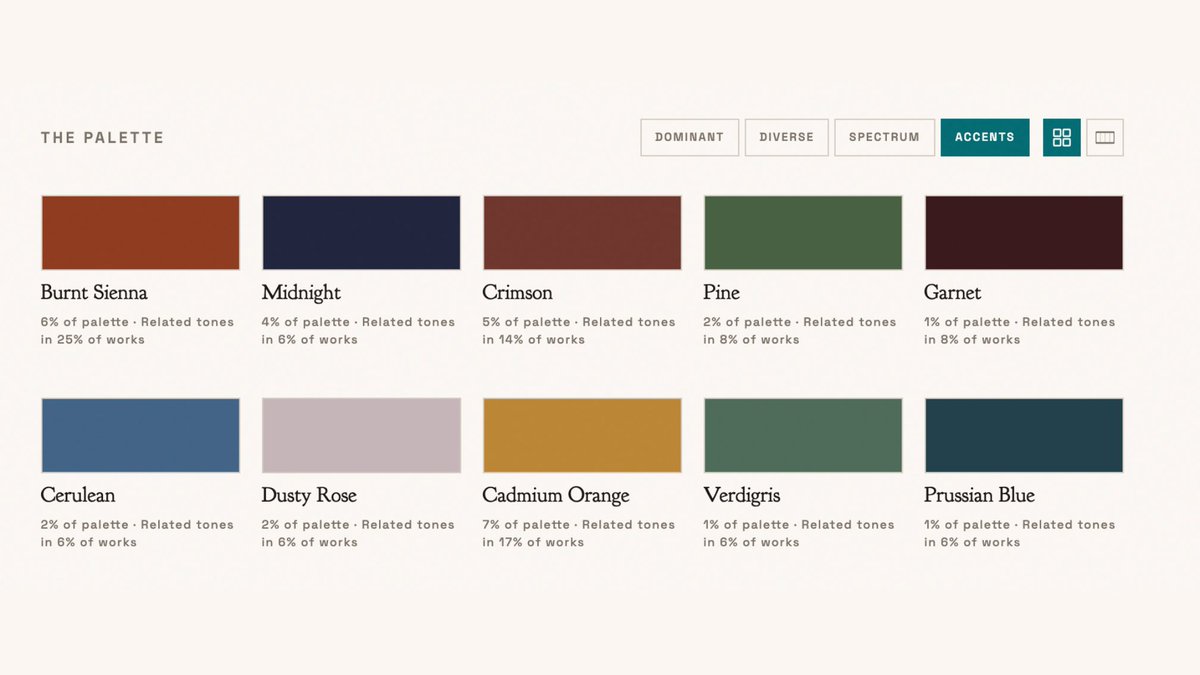Click the Pine color swatch
Screen dimensions: 1200x675
tap(803, 232)
